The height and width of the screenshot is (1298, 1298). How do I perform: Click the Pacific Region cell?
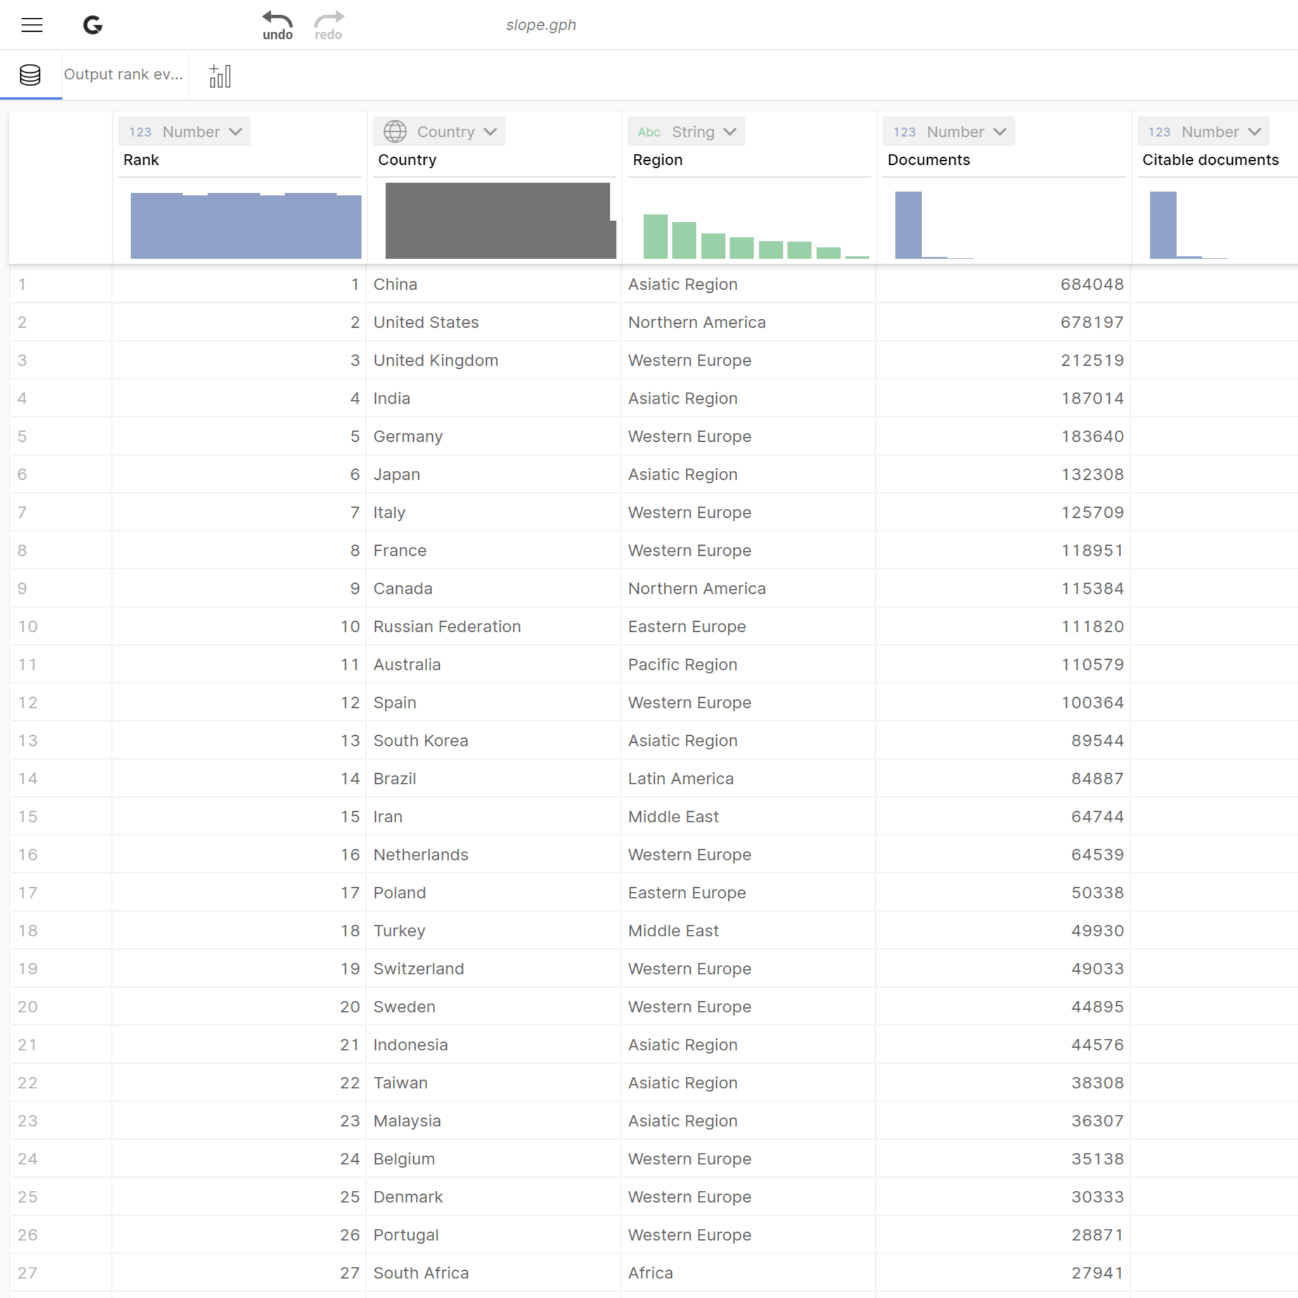pyautogui.click(x=748, y=664)
